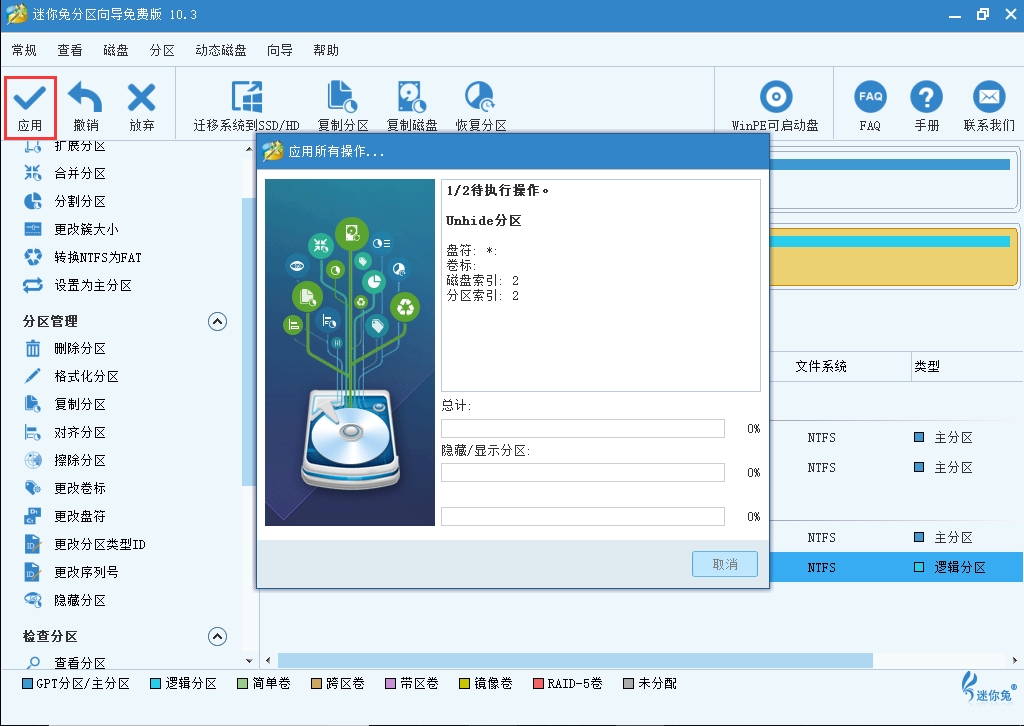Select 扩展分区 sidebar action

65,146
